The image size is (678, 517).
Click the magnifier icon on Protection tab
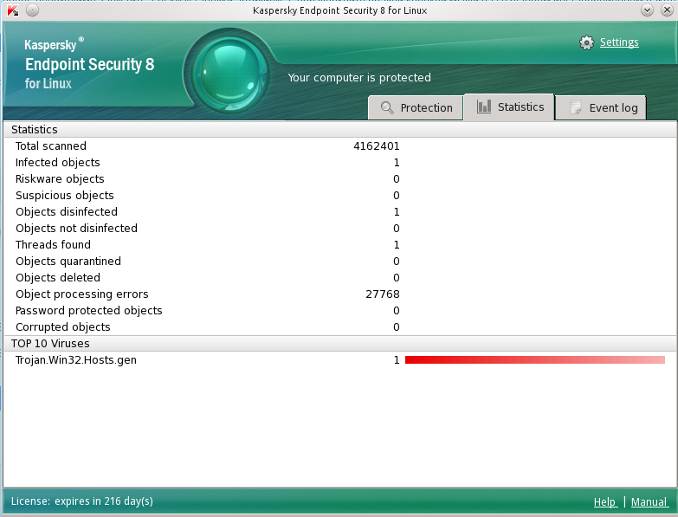click(387, 108)
